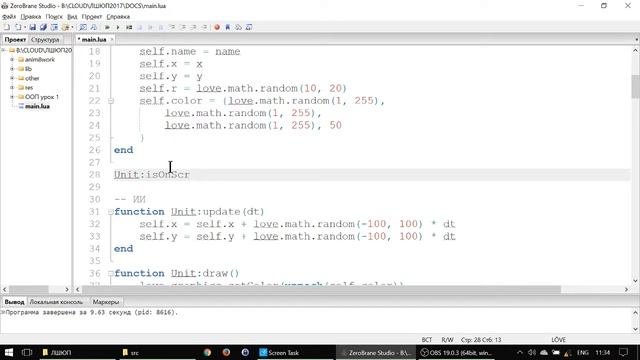
Task: Fold the self.color table at line 22
Action: [x=111, y=101]
